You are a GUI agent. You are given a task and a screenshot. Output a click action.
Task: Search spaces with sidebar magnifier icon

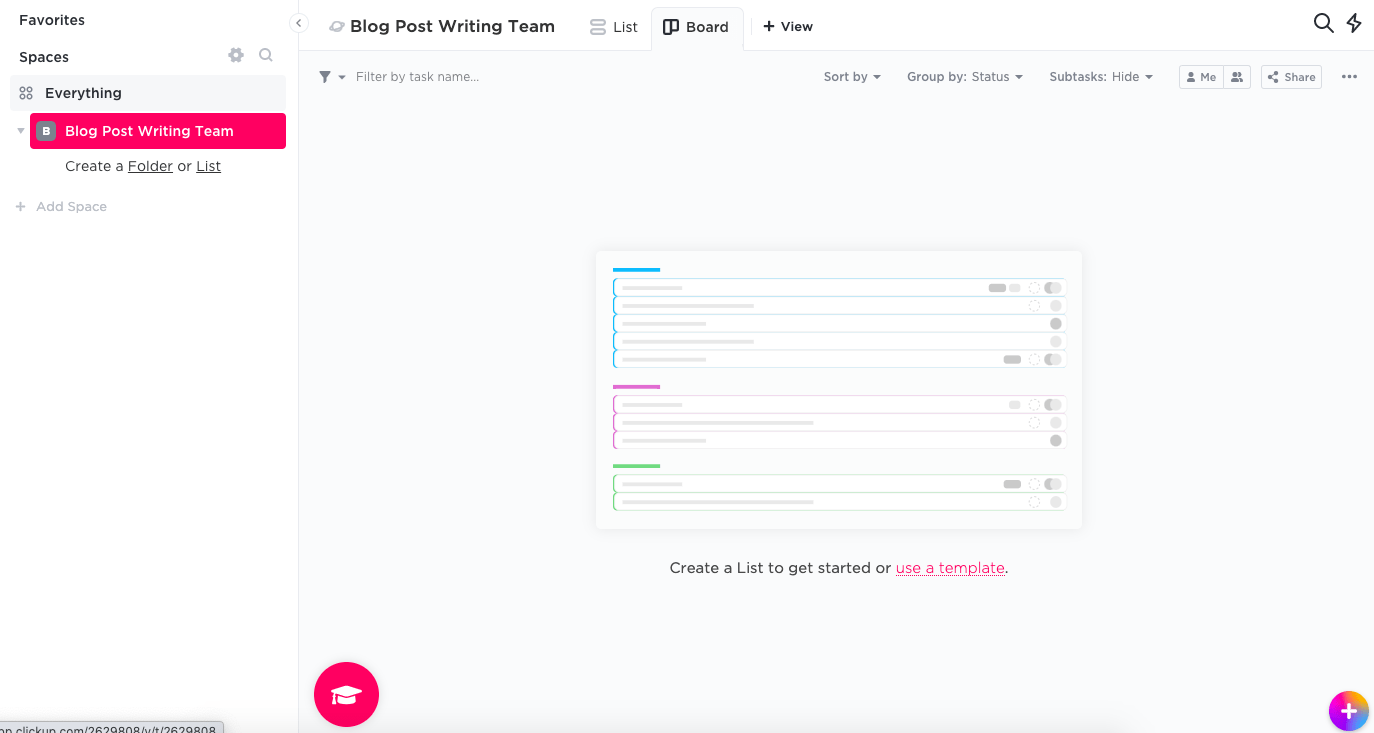point(266,55)
